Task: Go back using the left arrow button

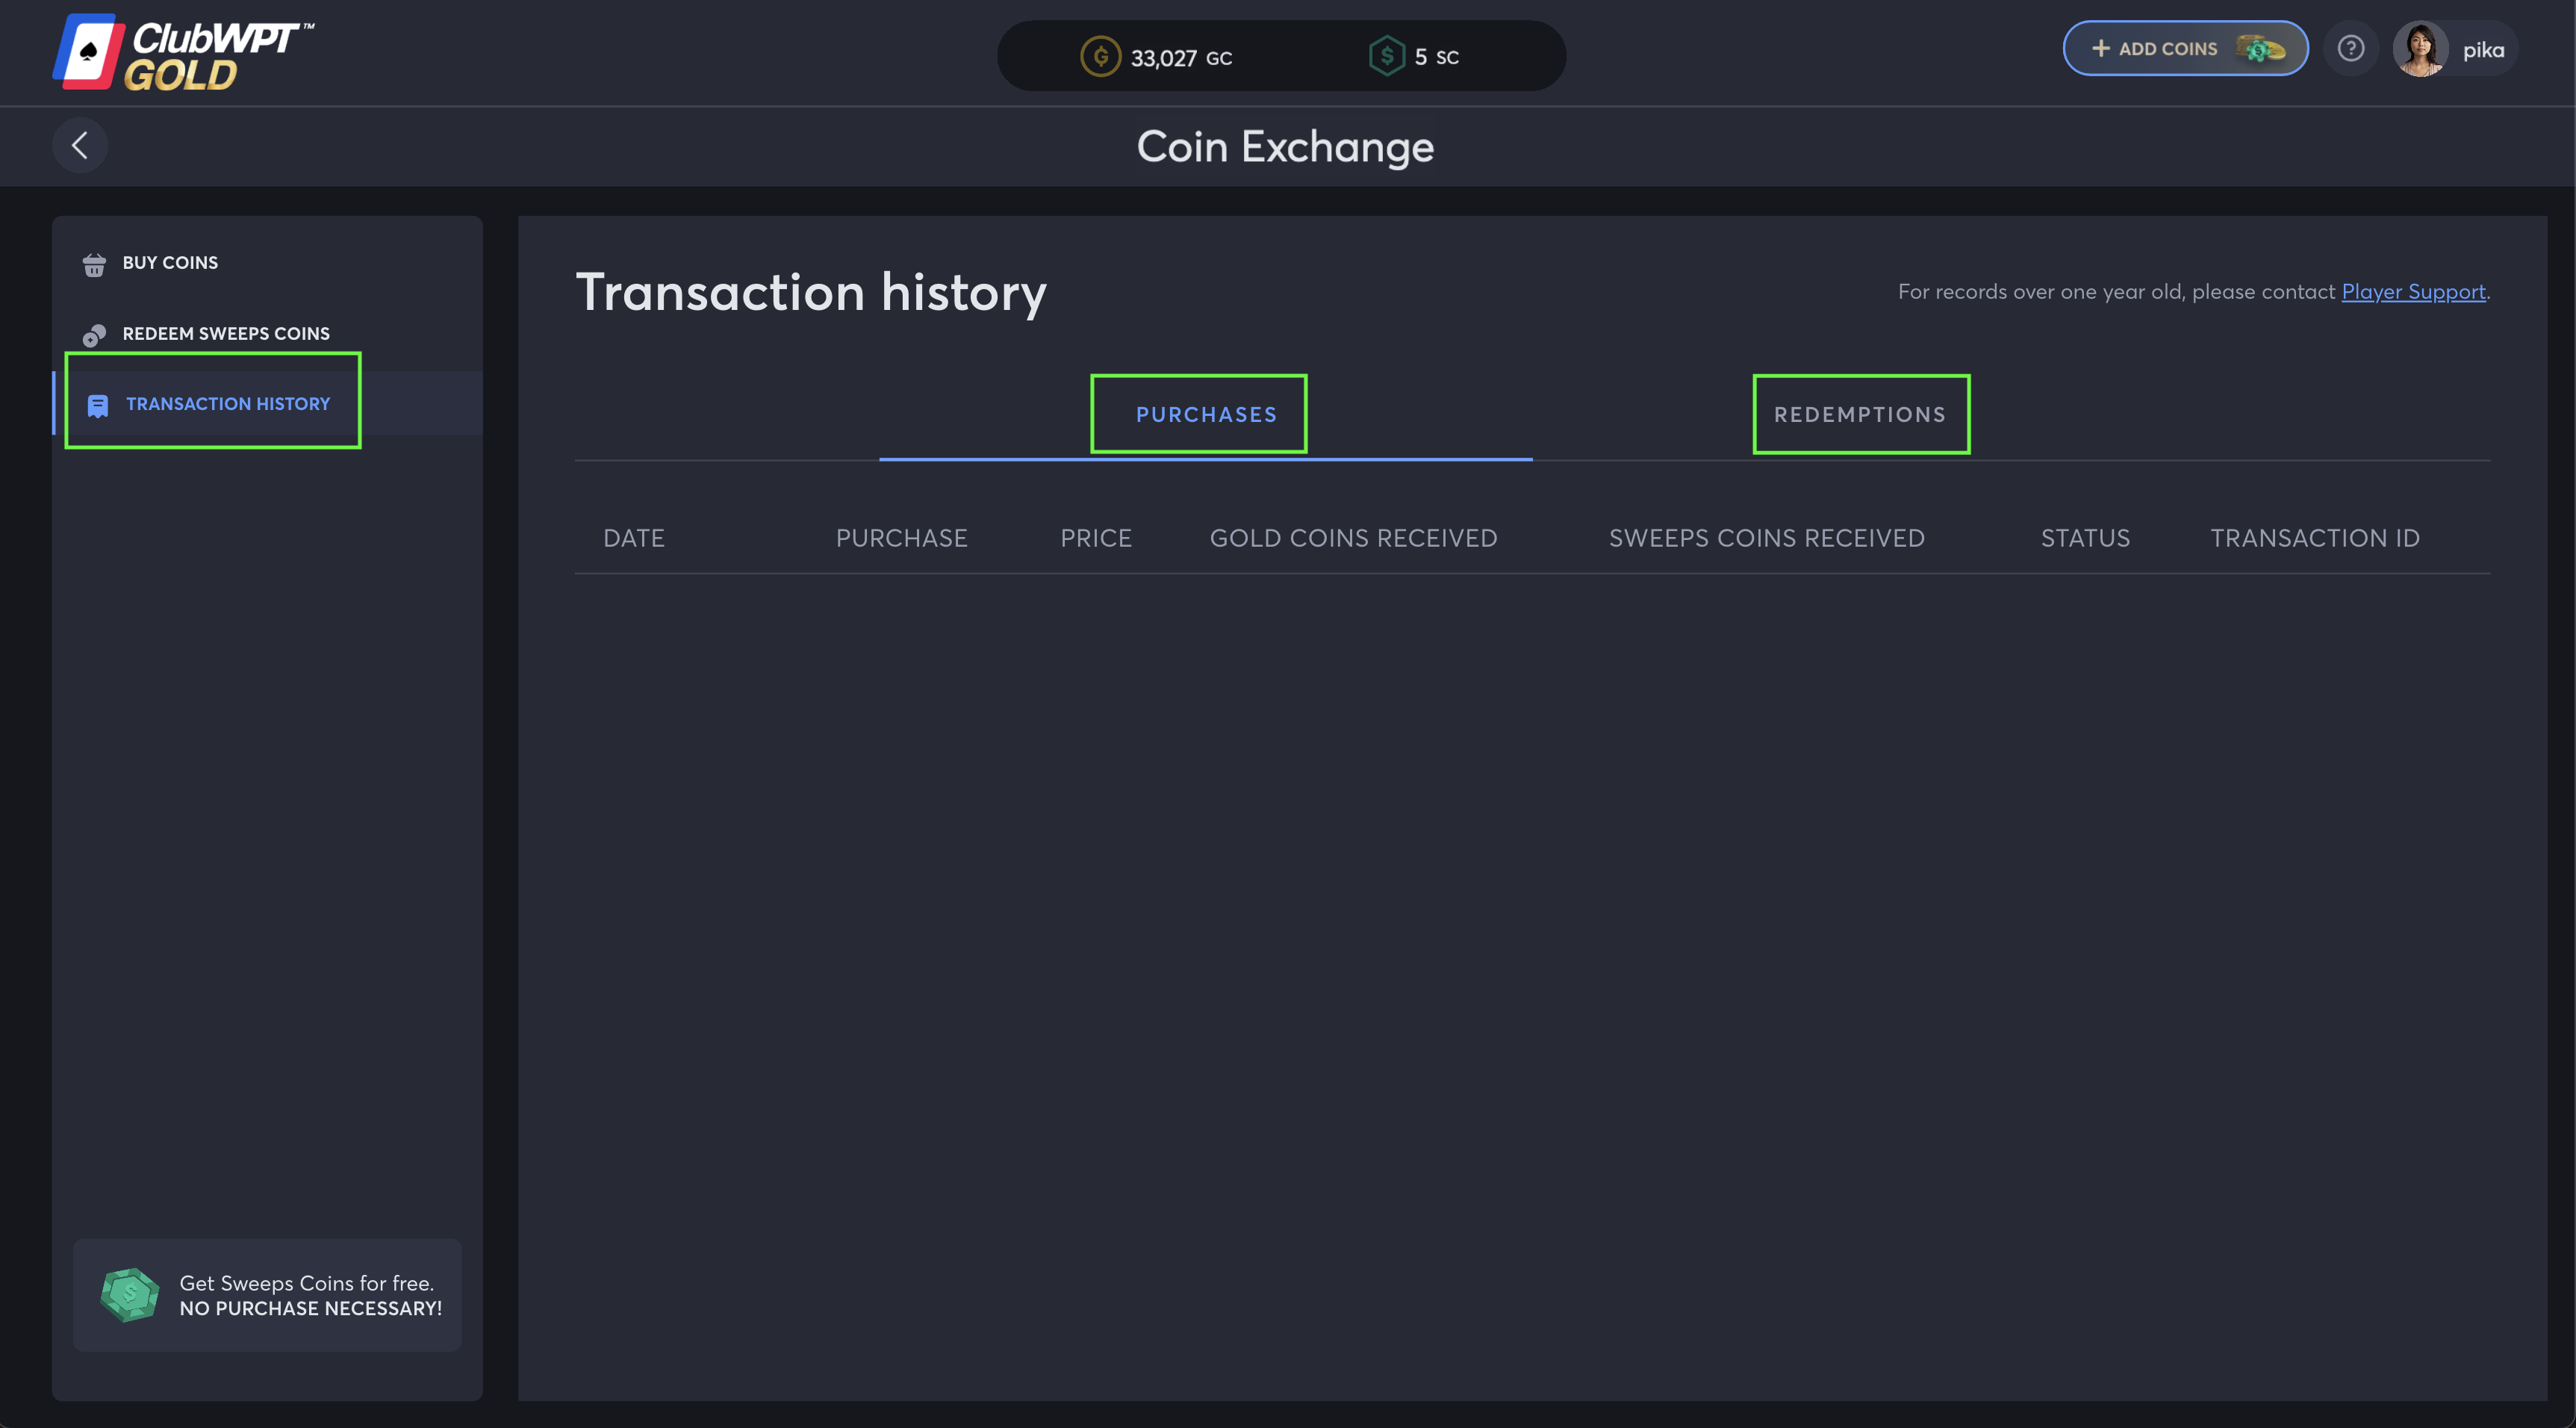Action: click(x=80, y=146)
